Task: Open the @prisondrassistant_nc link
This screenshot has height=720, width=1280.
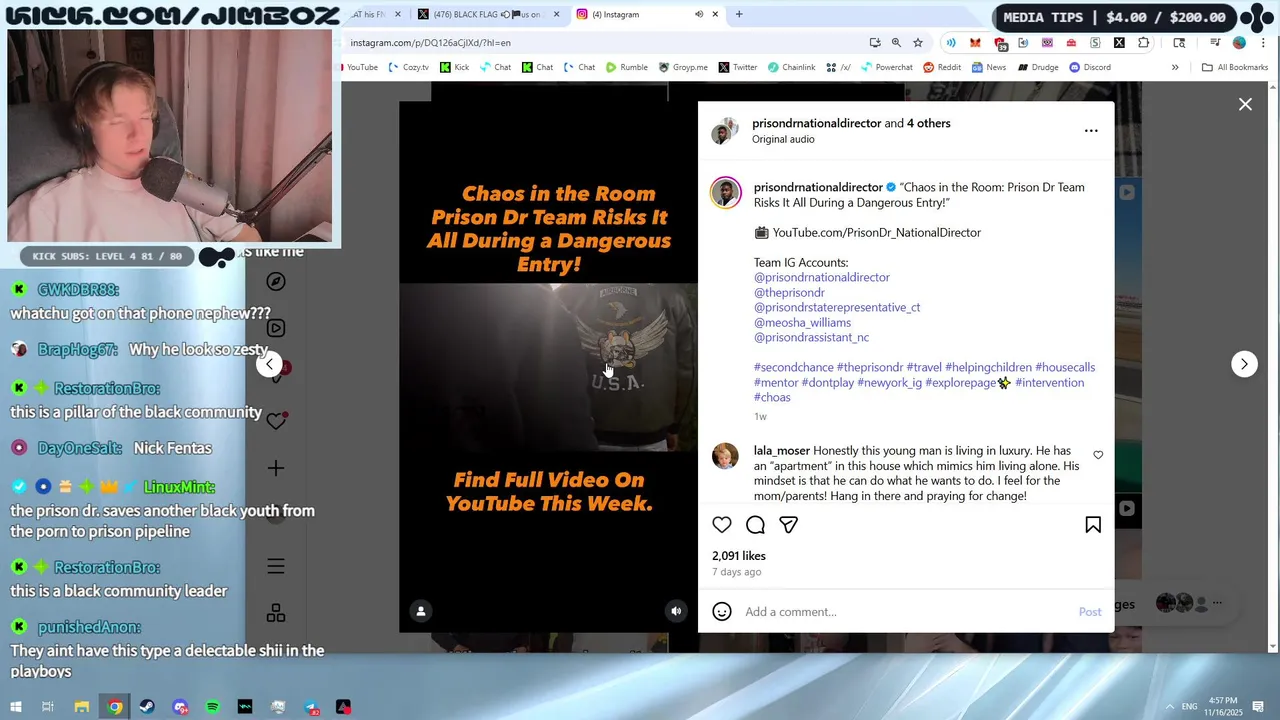Action: pos(811,337)
